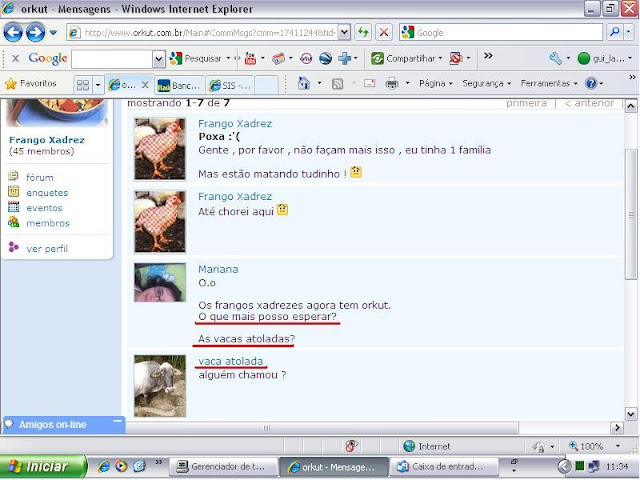
Task: Click the vaca atolada cow photo thumbnail
Action: tap(160, 386)
